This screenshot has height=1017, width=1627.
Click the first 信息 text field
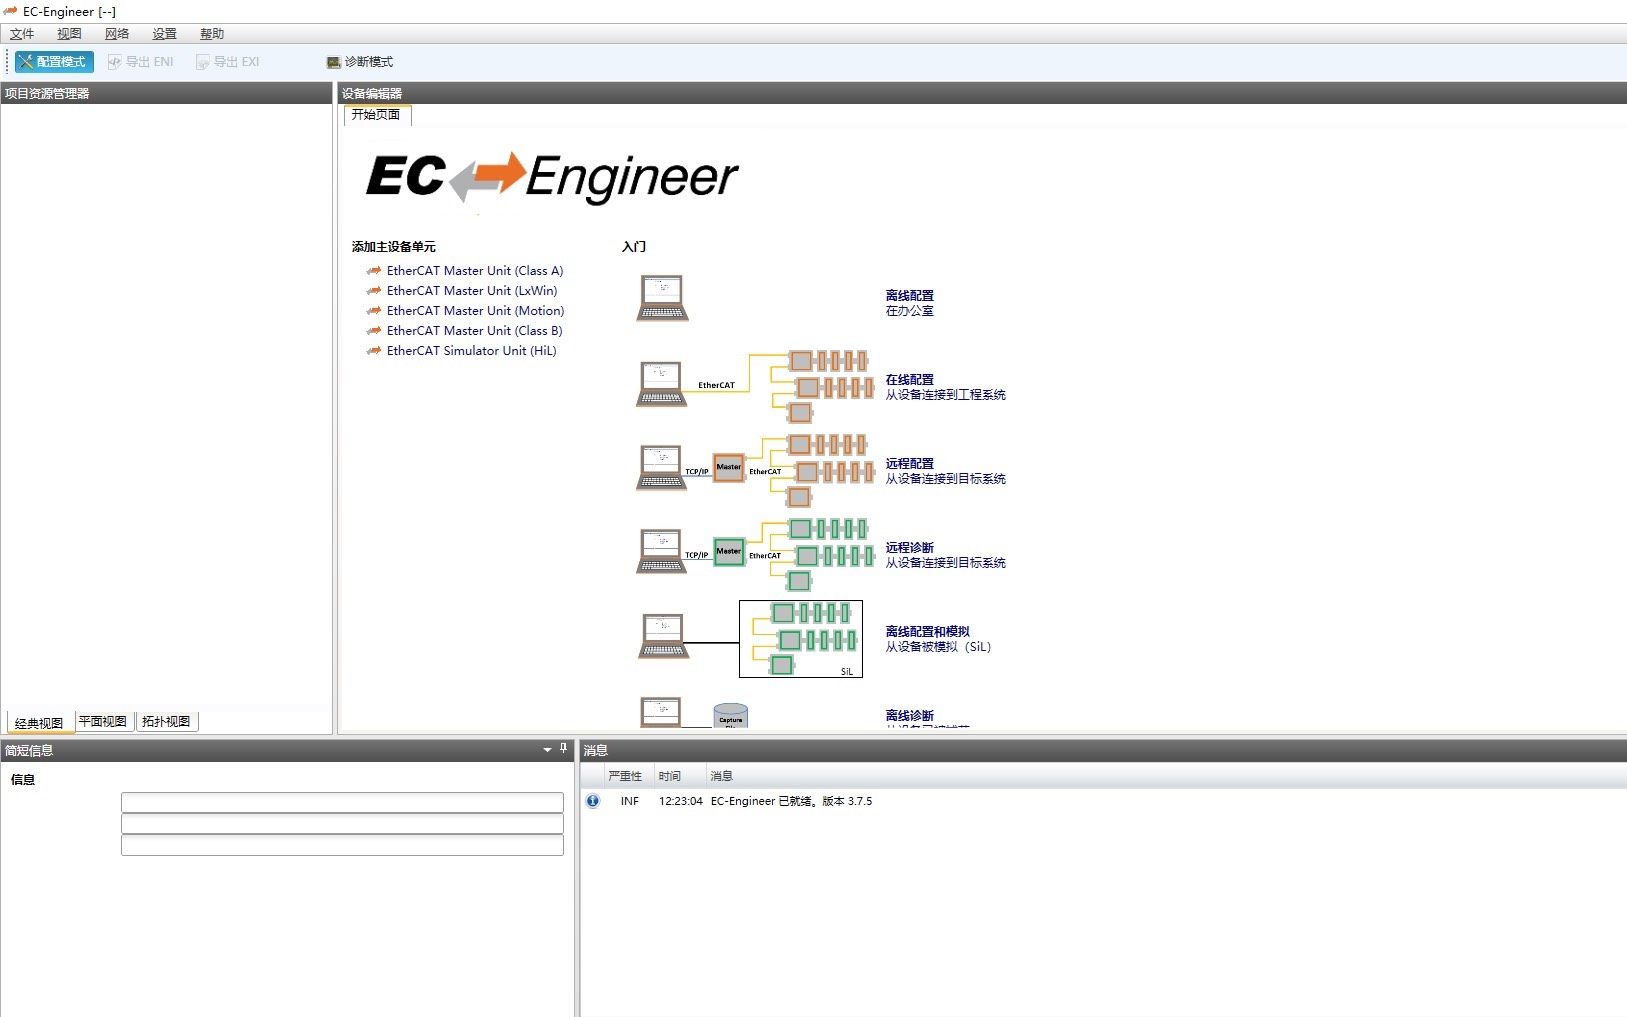(x=342, y=802)
